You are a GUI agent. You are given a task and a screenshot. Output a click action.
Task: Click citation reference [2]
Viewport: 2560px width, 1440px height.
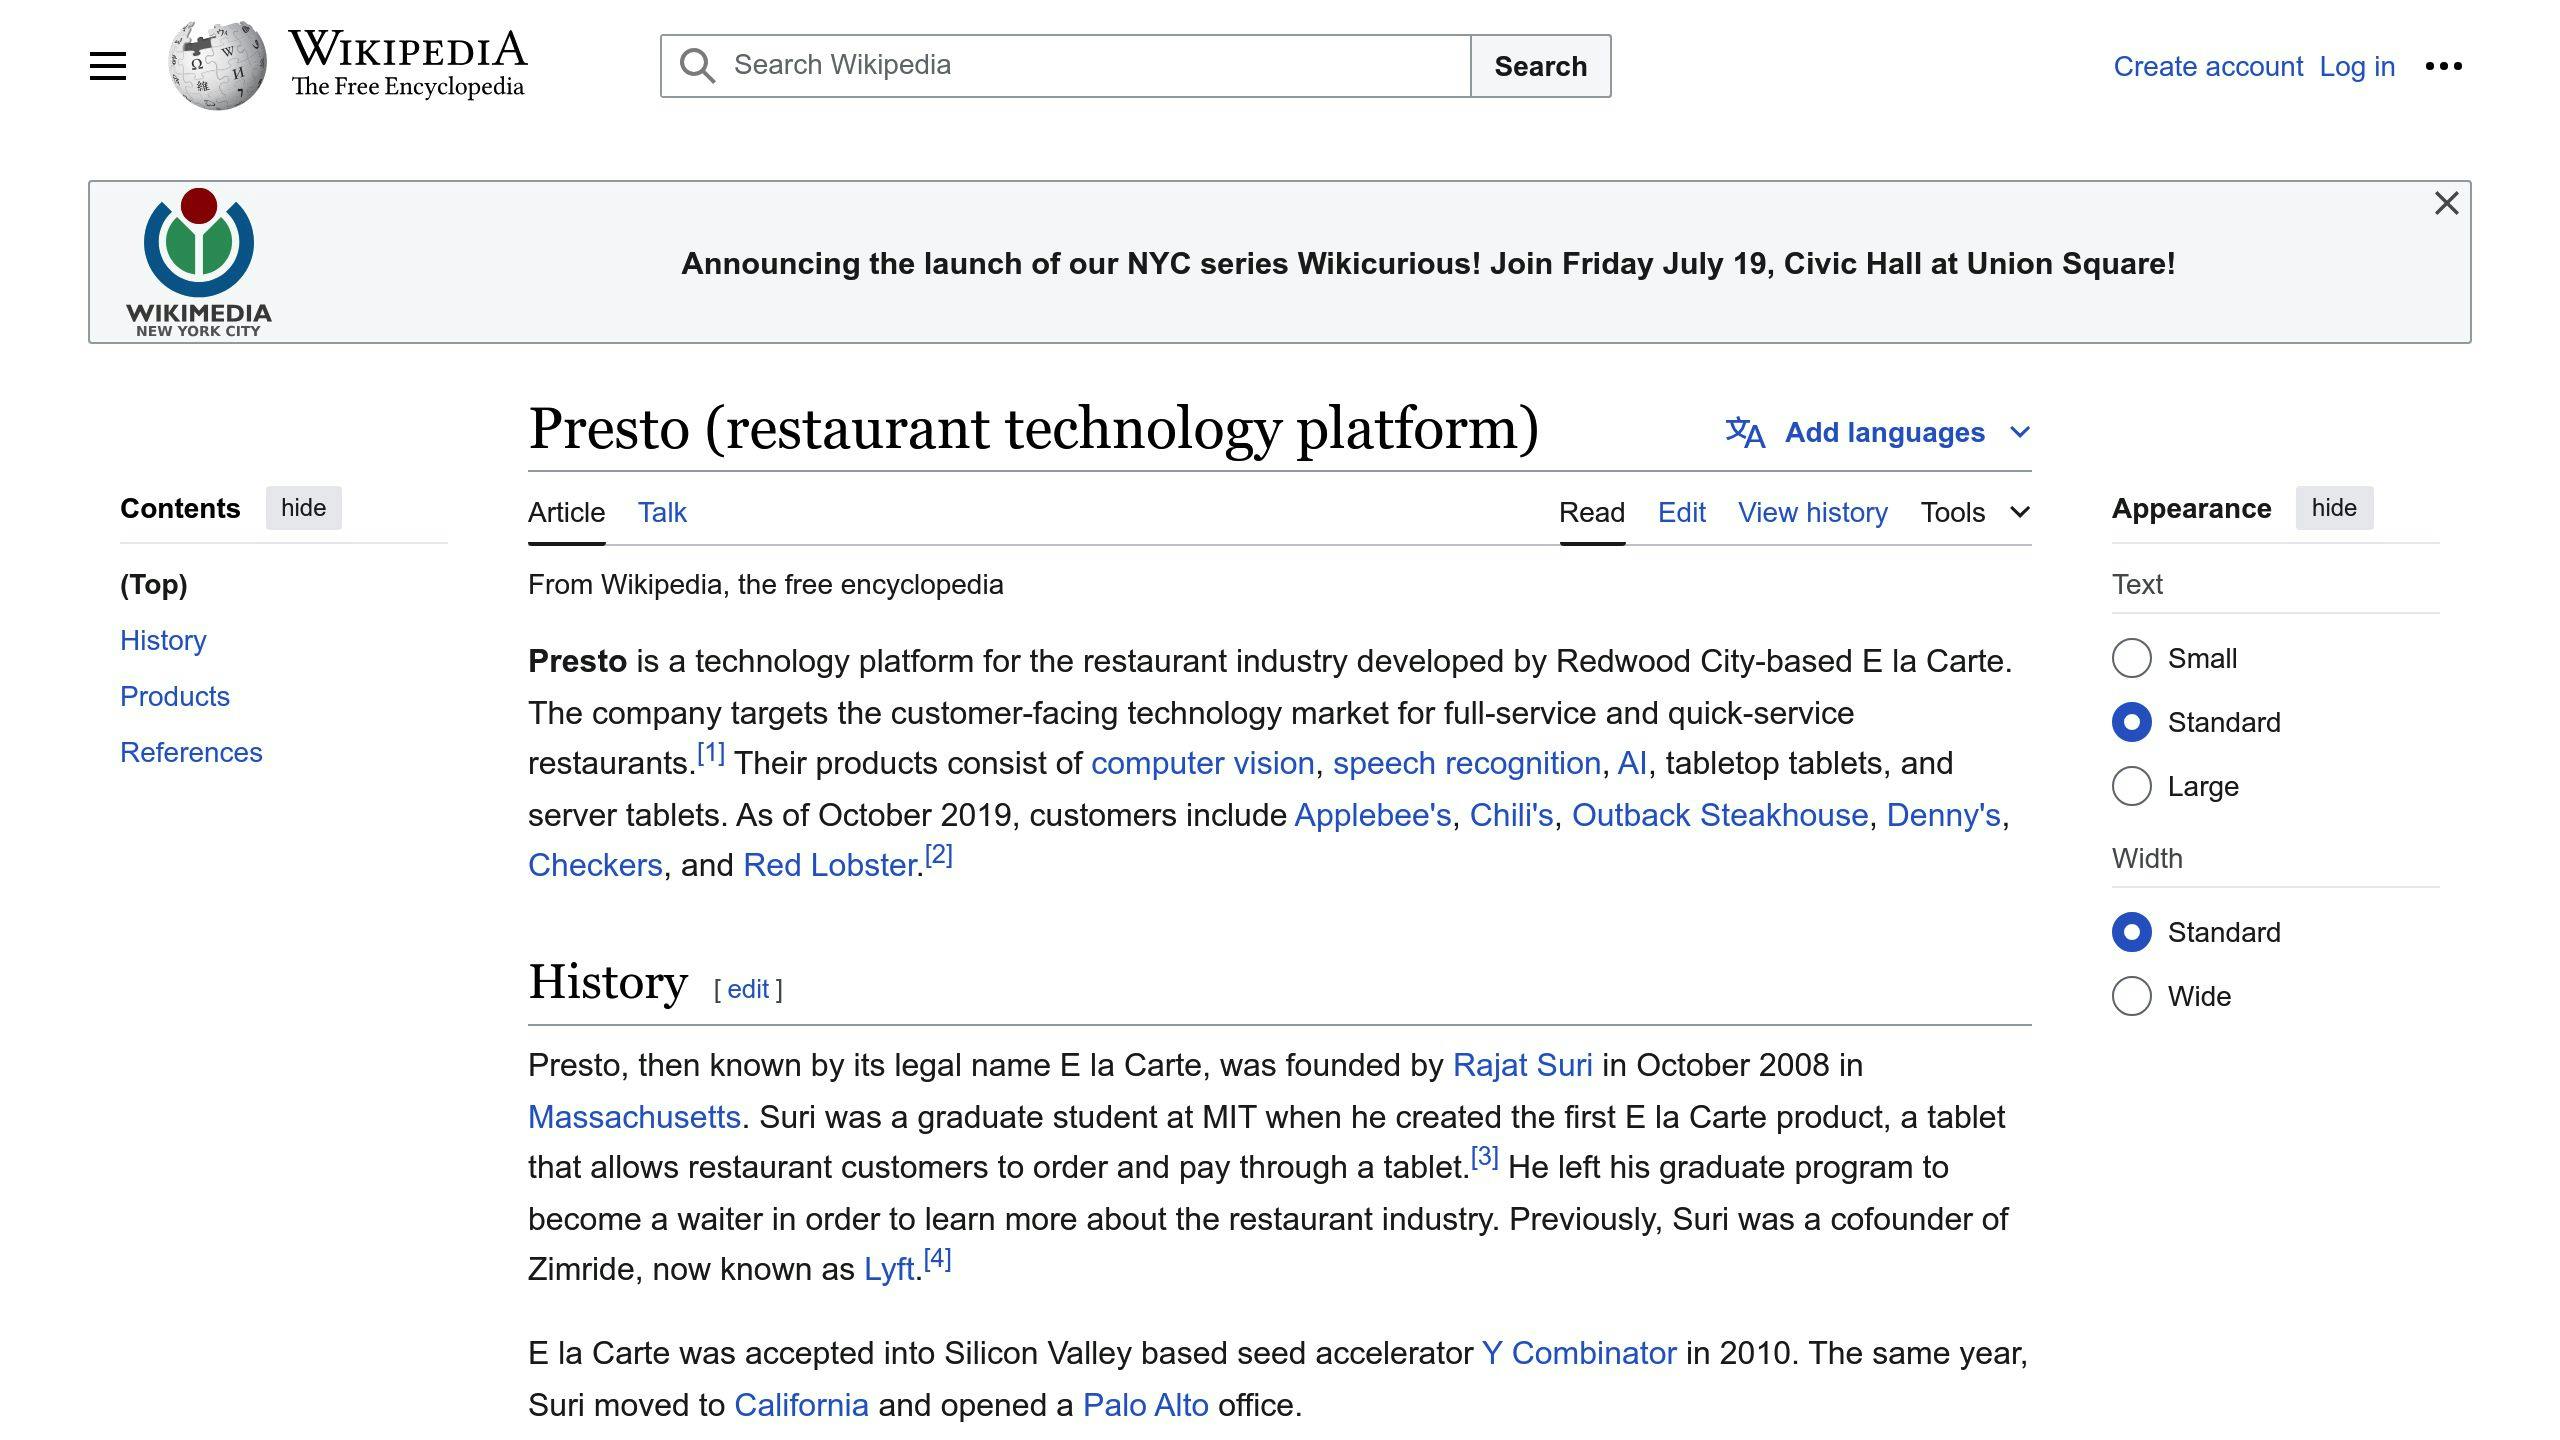tap(938, 855)
